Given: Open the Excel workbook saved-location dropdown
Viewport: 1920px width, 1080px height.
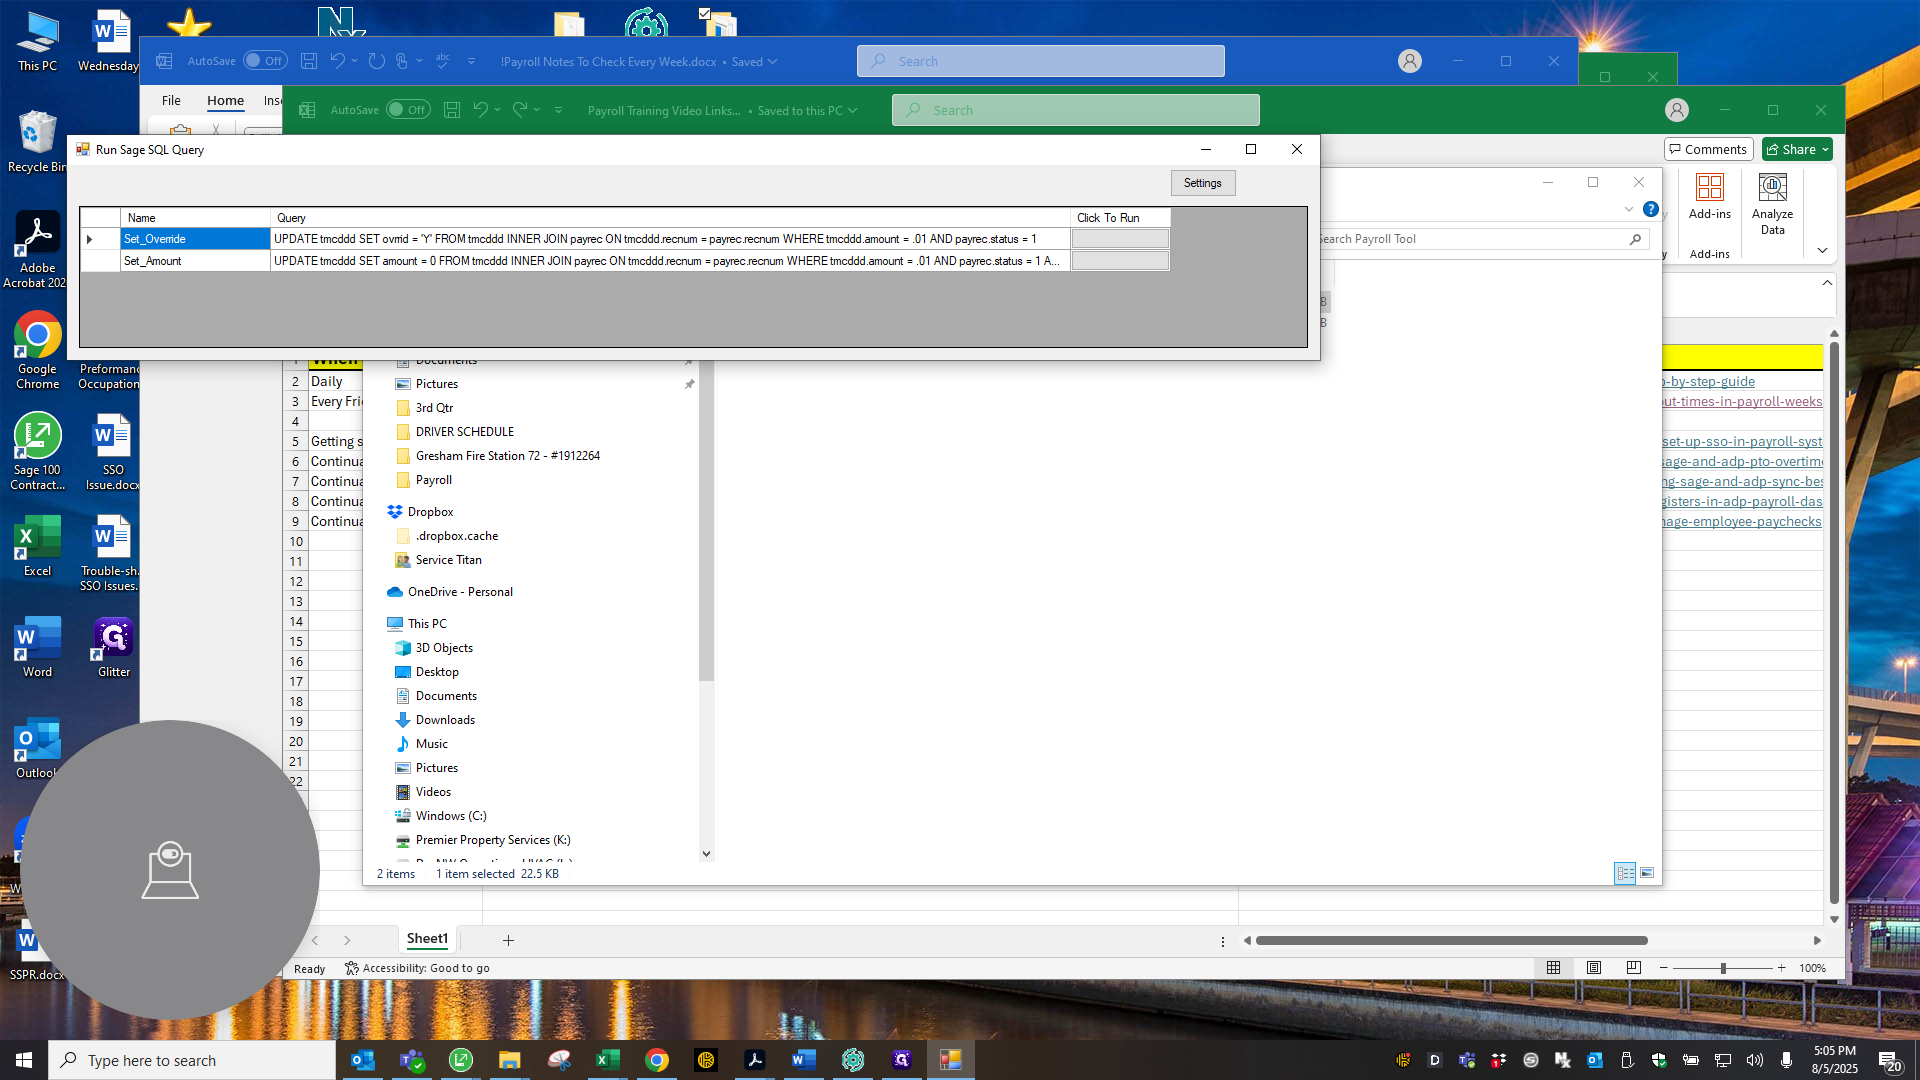Looking at the screenshot, I should (x=852, y=110).
